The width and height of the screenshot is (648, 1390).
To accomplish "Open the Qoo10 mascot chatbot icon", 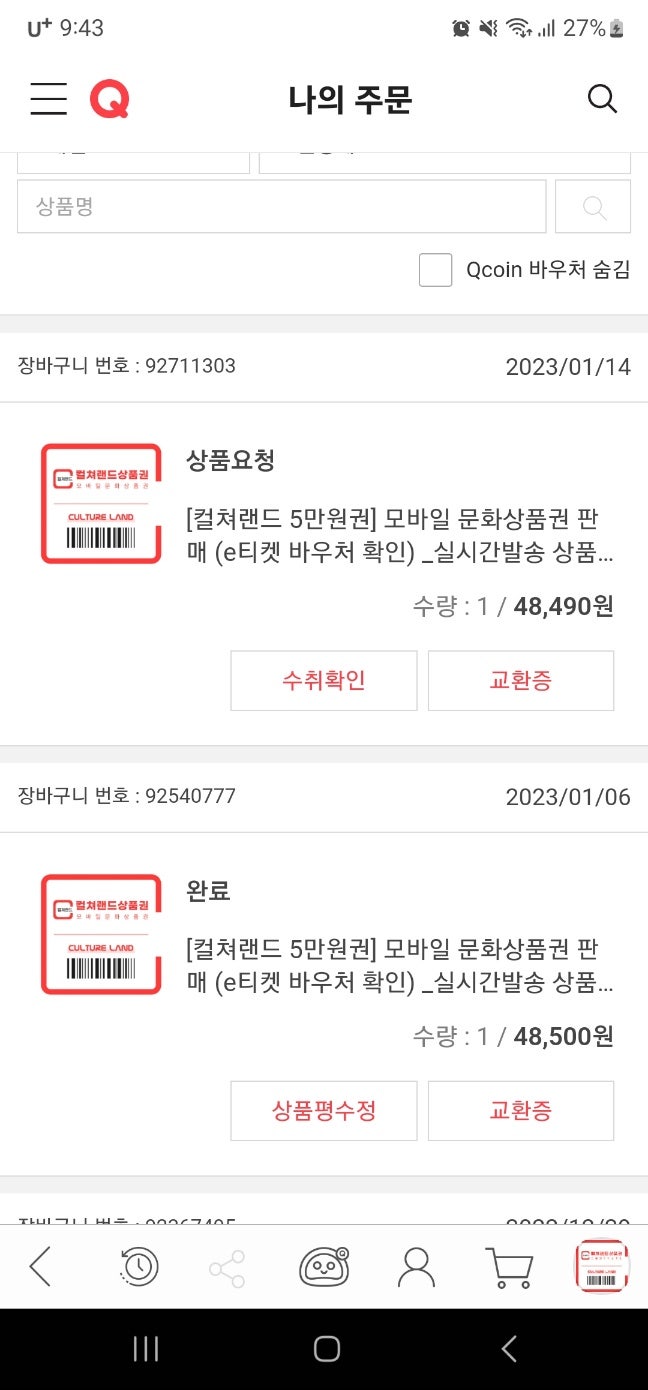I will (x=324, y=1266).
